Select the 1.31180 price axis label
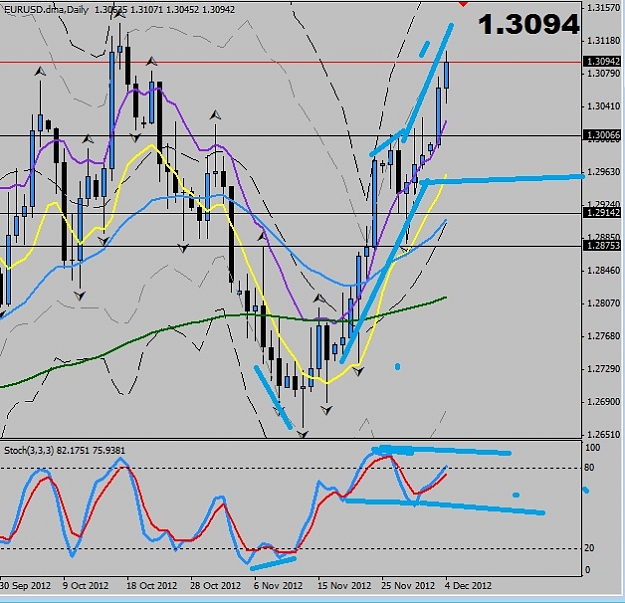 pyautogui.click(x=604, y=41)
